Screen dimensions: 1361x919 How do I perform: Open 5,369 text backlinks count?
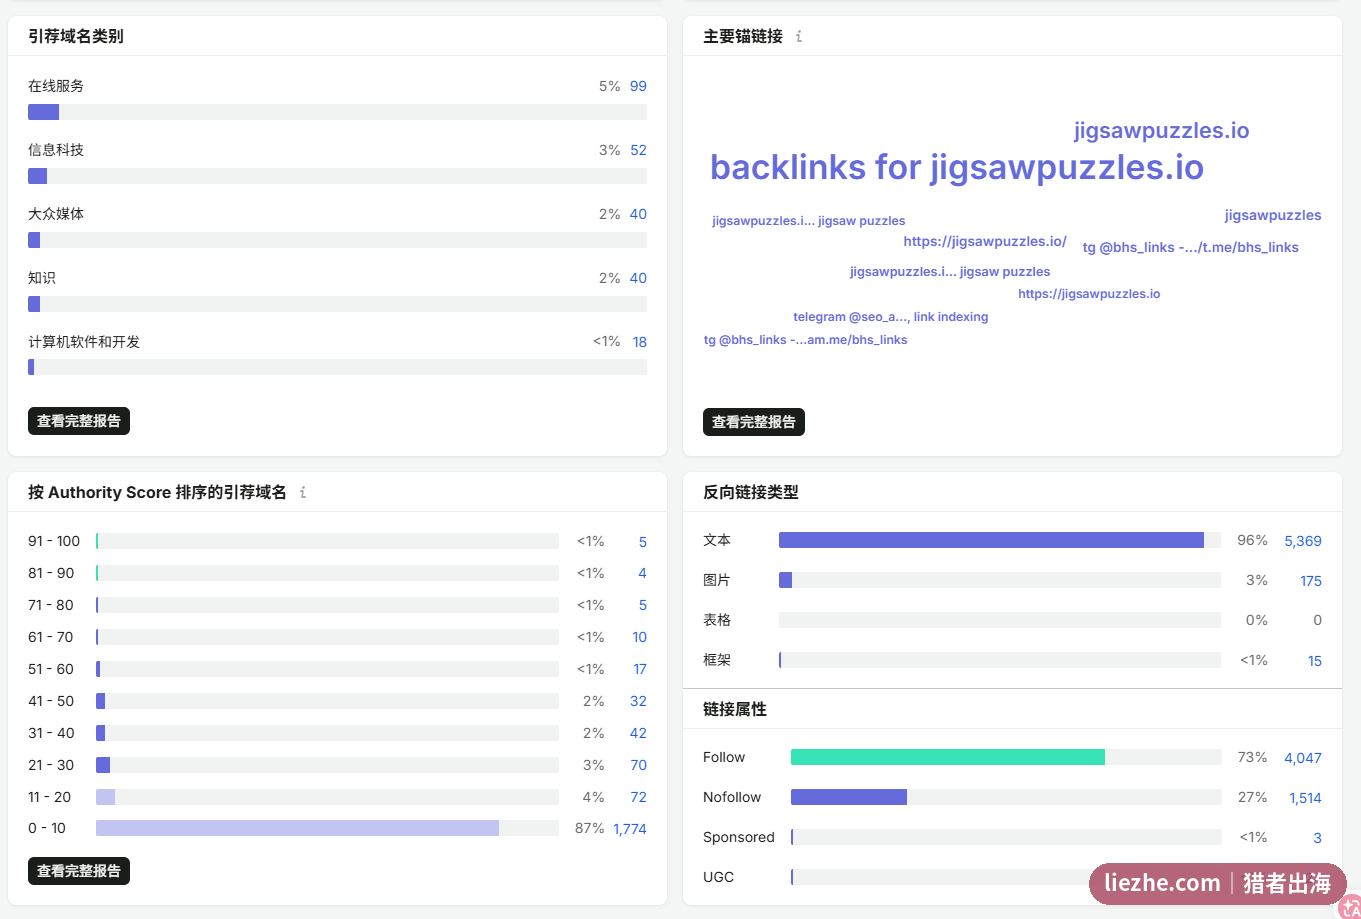(x=1303, y=541)
